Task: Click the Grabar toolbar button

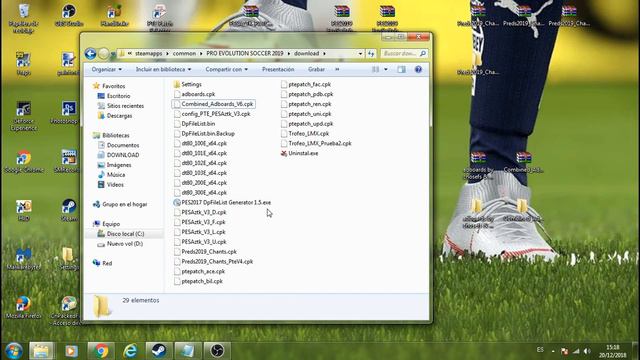Action: 316,69
